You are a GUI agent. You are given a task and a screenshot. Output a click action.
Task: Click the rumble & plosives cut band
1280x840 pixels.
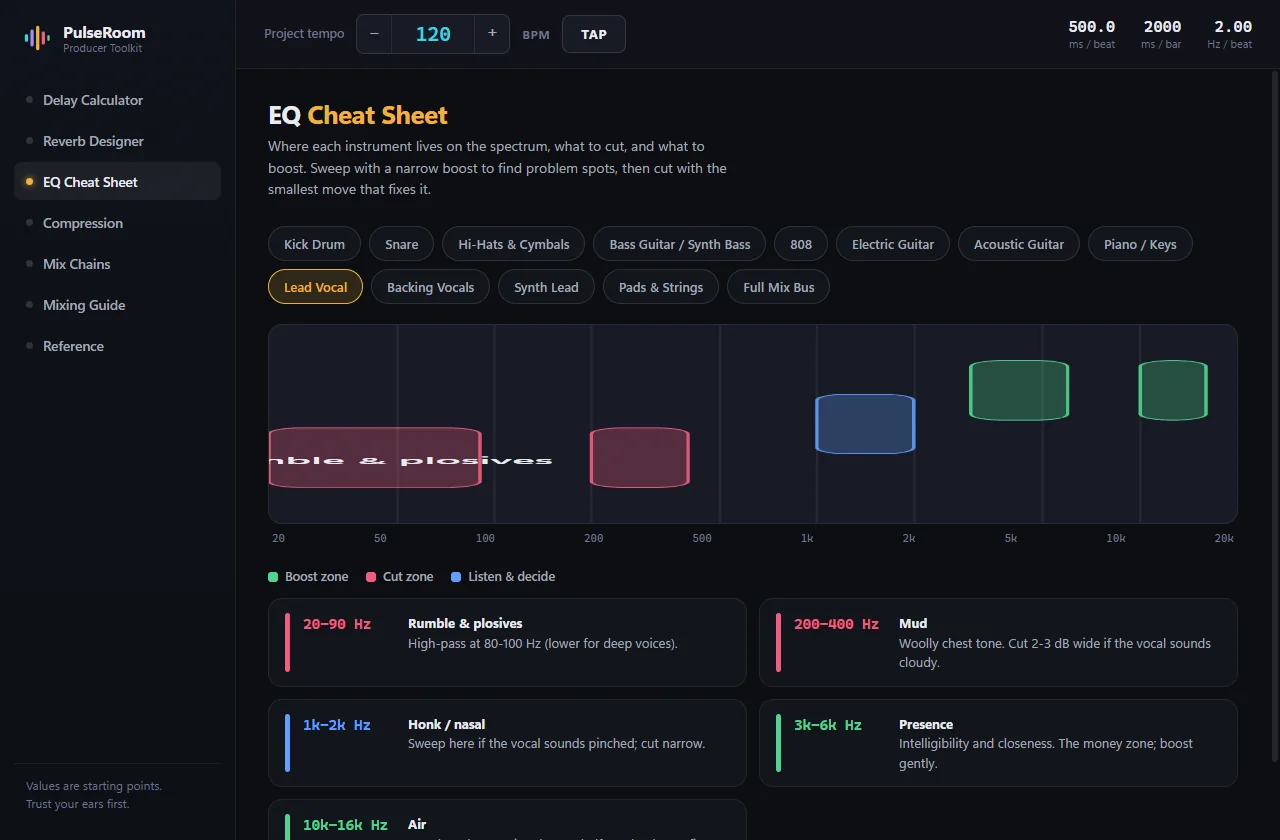[375, 458]
